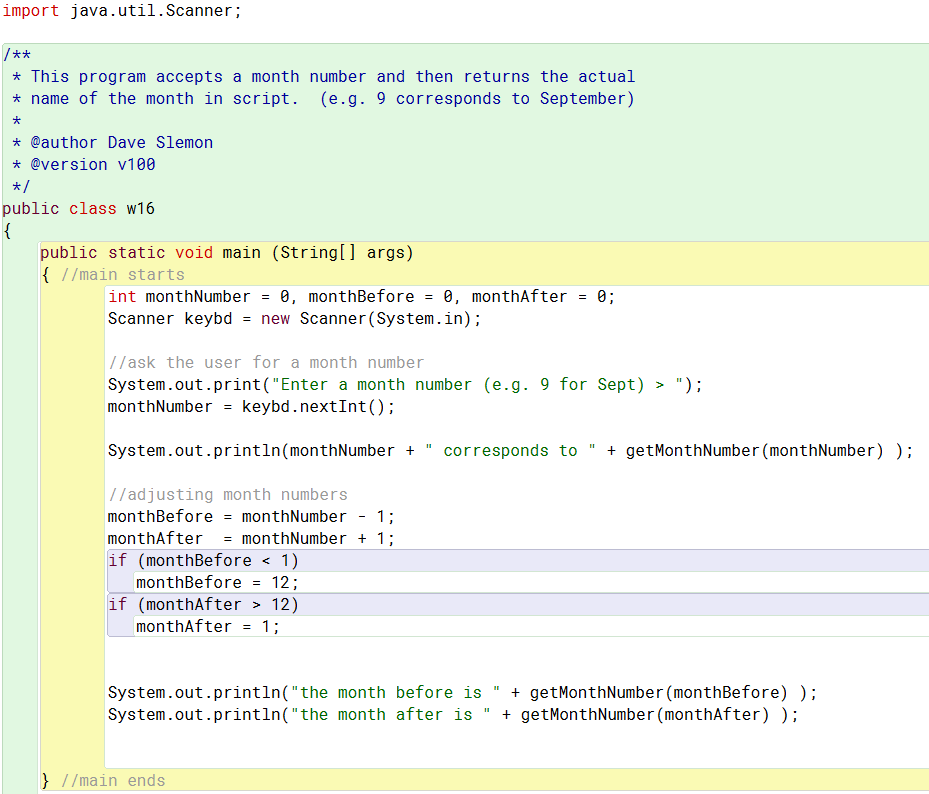Click the 'monthAfter = monthNumber + 1;' line

251,539
